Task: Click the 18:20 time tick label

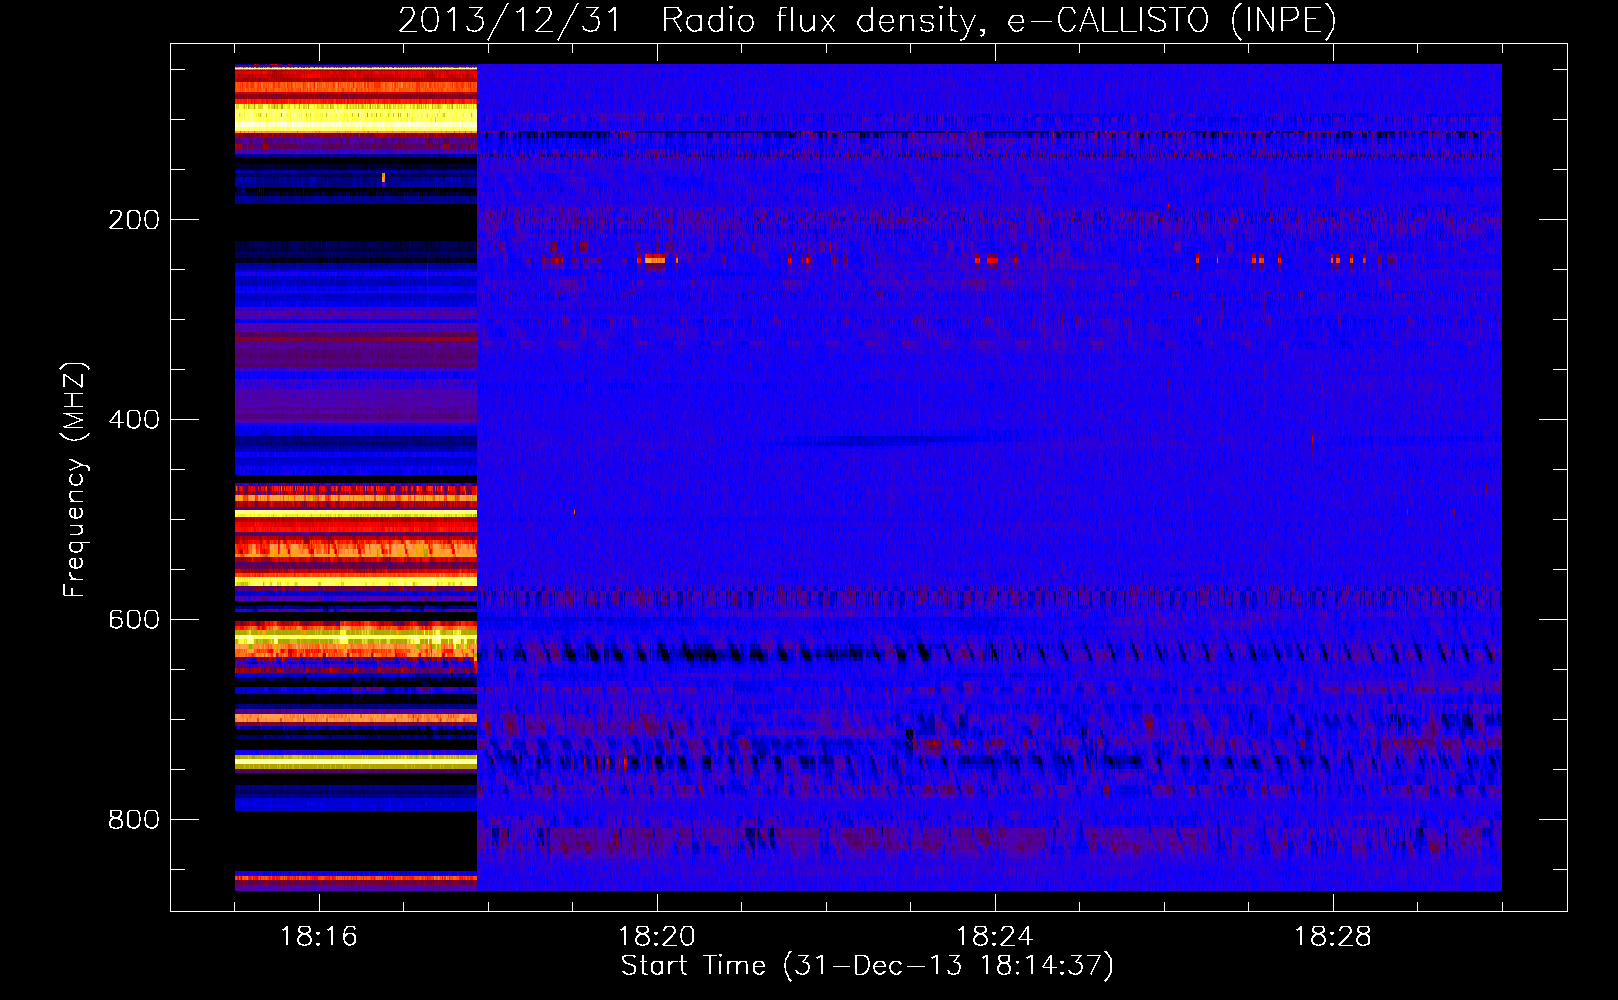Action: (657, 937)
